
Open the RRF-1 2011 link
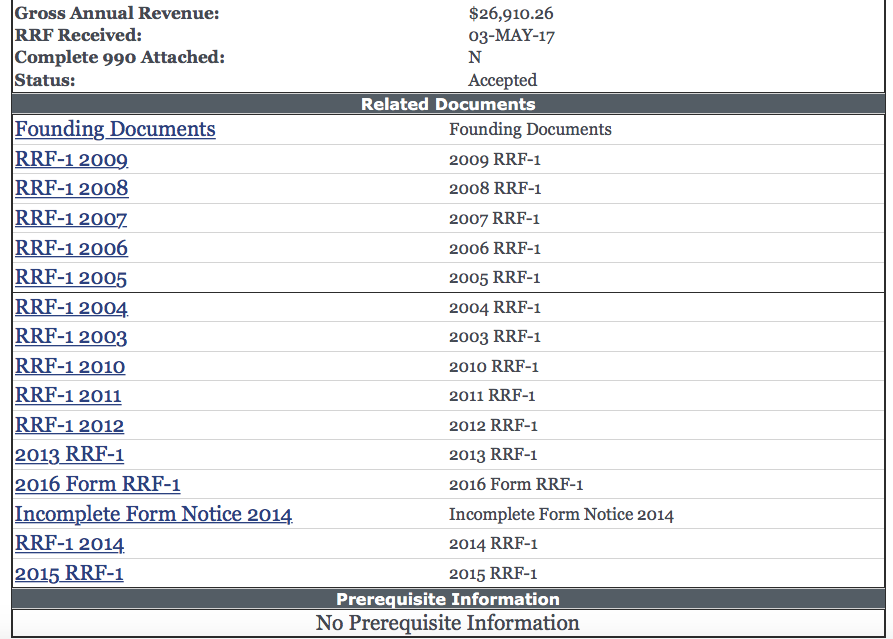tap(68, 396)
